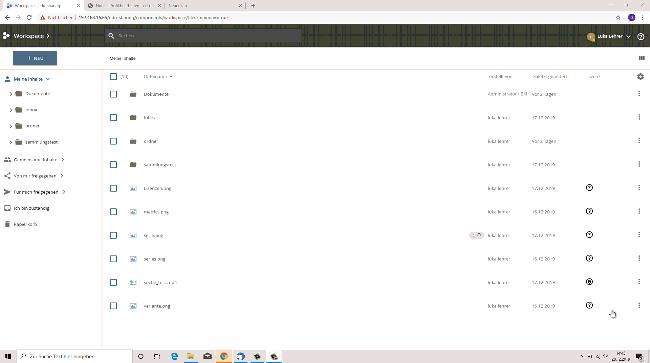Switch to the third browser tab
Image resolution: width=650 pixels, height=363 pixels.
(x=205, y=6)
